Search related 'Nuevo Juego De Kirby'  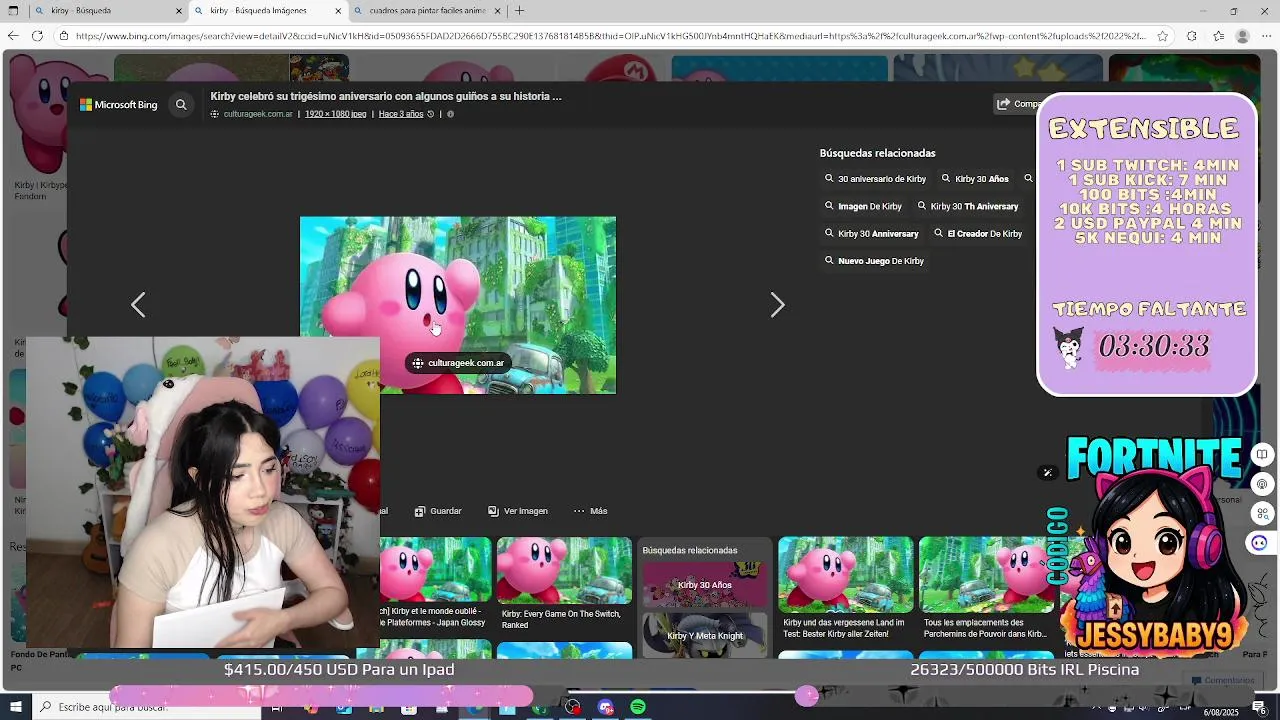point(874,261)
